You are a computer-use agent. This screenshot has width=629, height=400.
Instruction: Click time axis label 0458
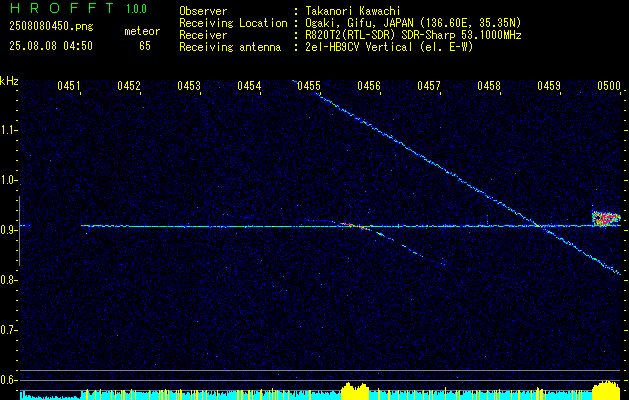click(489, 85)
